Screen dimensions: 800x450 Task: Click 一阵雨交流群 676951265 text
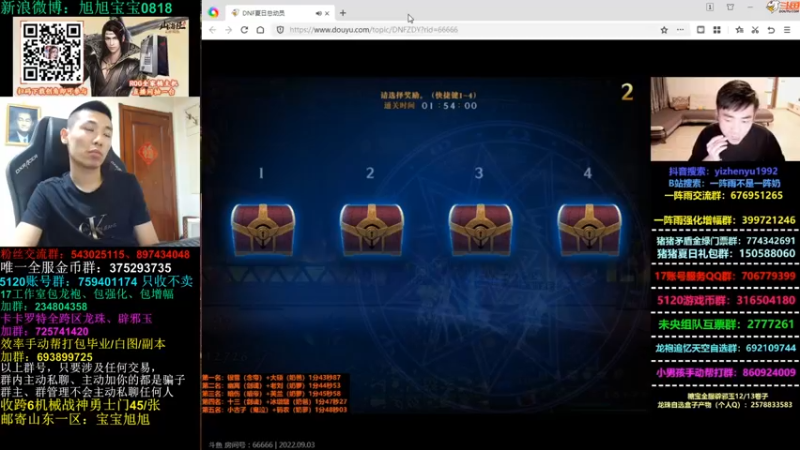coord(723,195)
